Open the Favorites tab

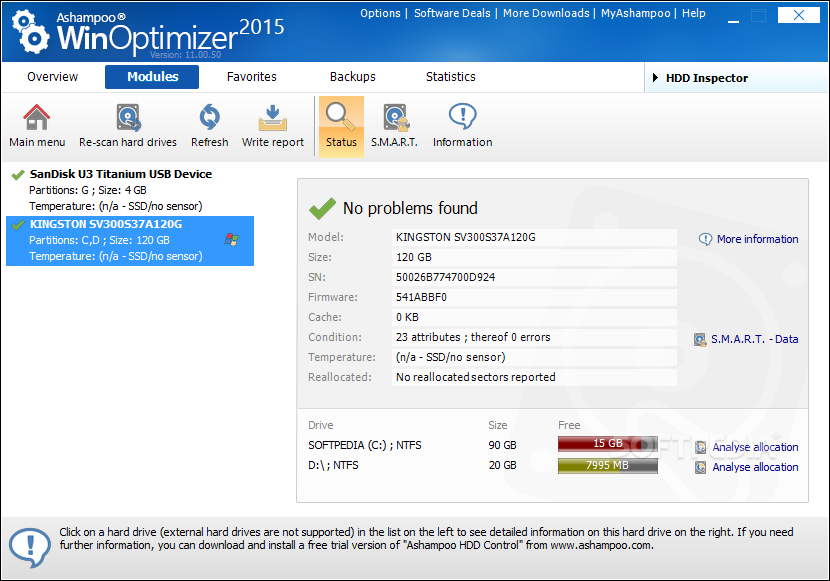click(x=251, y=77)
